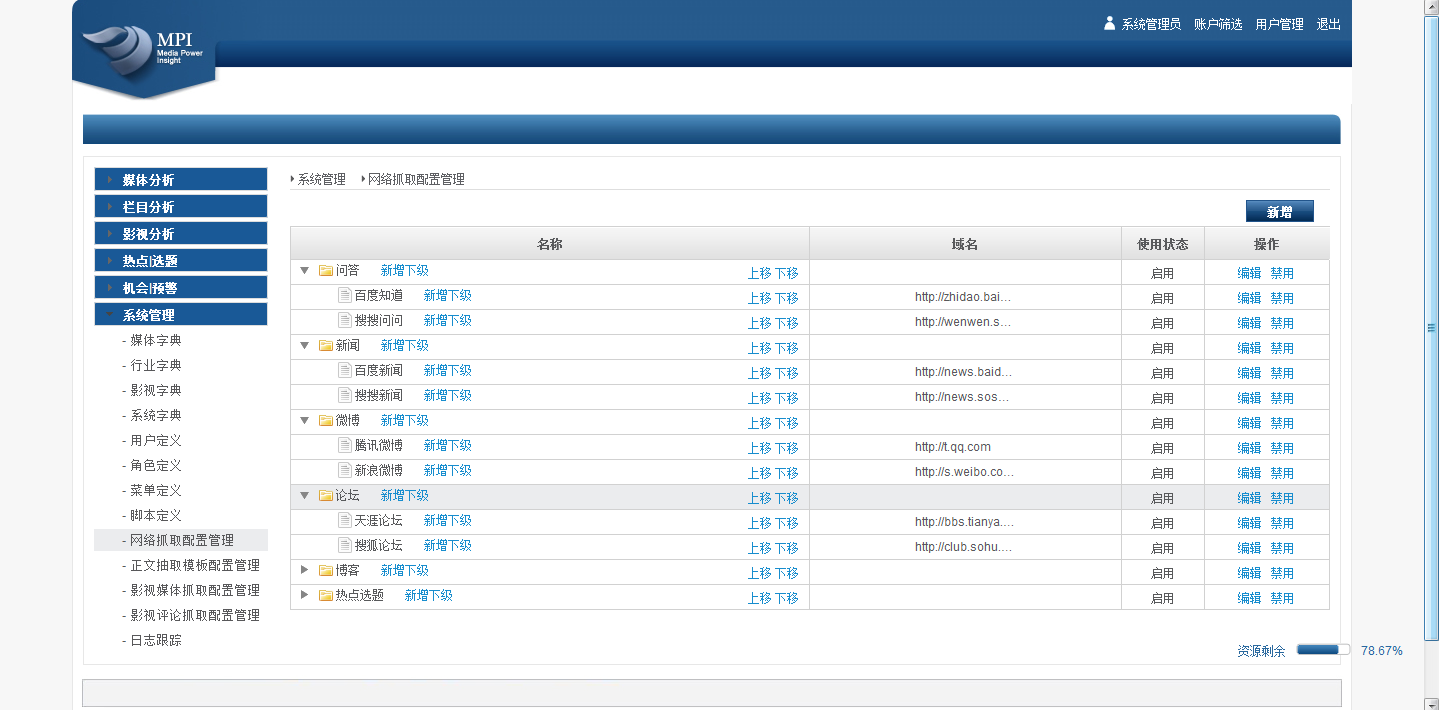Disable the 热点选题 entry via 禁用
This screenshot has width=1439, height=710.
(1281, 598)
